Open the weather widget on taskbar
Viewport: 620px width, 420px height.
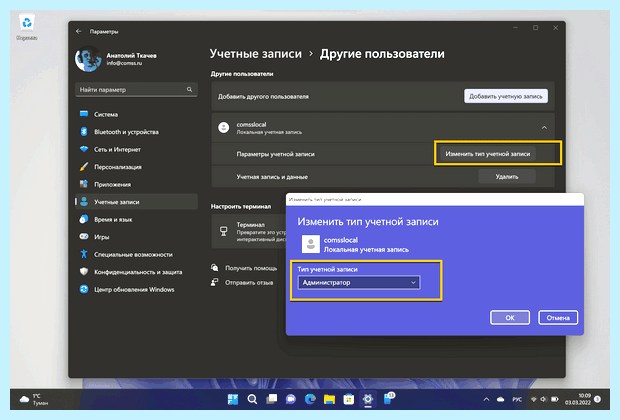(34, 399)
